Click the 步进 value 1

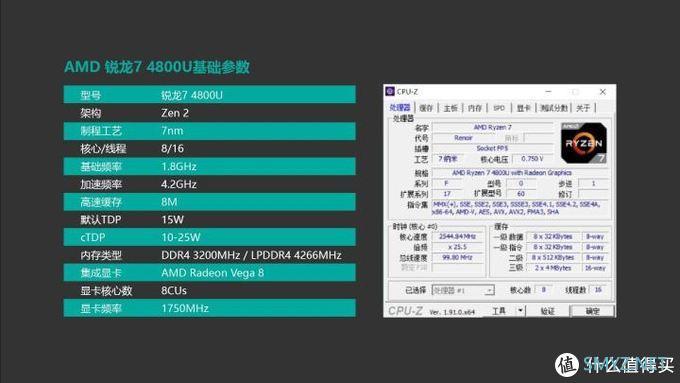pyautogui.click(x=594, y=183)
